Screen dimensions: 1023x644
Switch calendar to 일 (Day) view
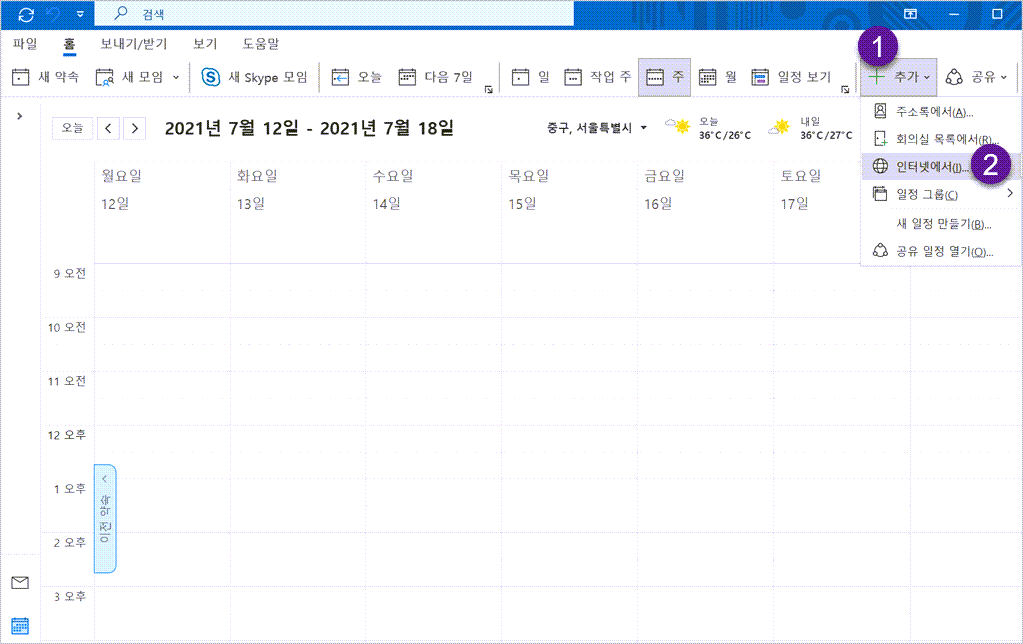click(x=530, y=76)
